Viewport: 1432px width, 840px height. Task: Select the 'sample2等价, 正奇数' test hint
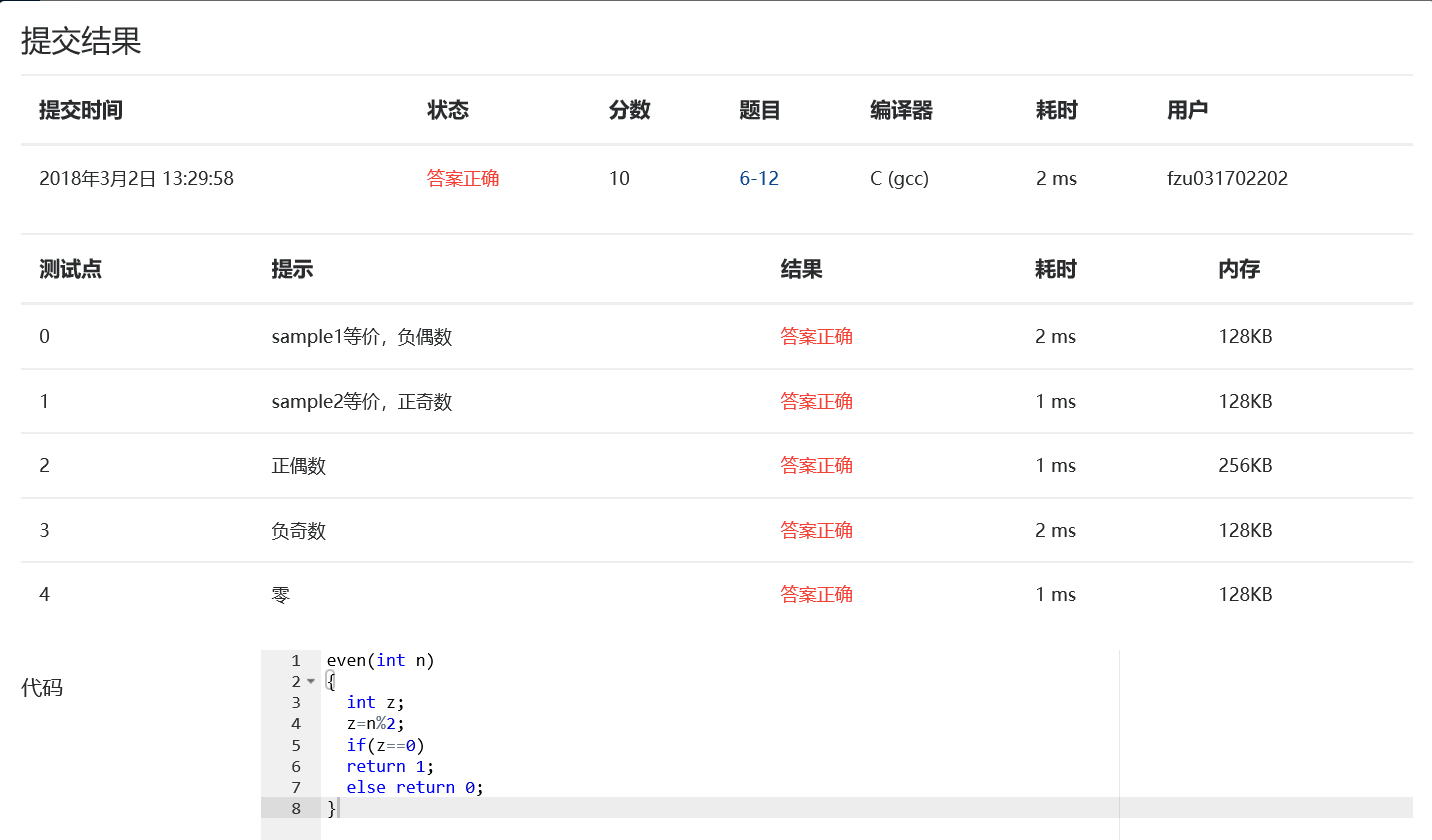click(x=362, y=402)
